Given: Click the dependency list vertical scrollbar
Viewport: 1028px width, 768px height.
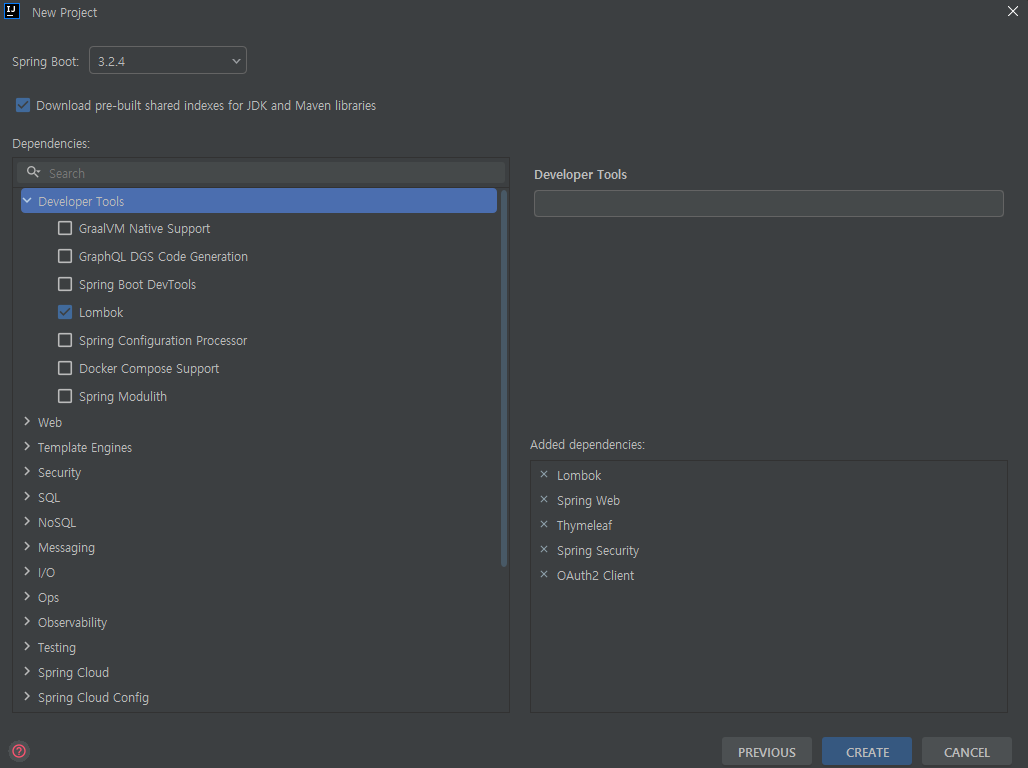Looking at the screenshot, I should click(504, 378).
